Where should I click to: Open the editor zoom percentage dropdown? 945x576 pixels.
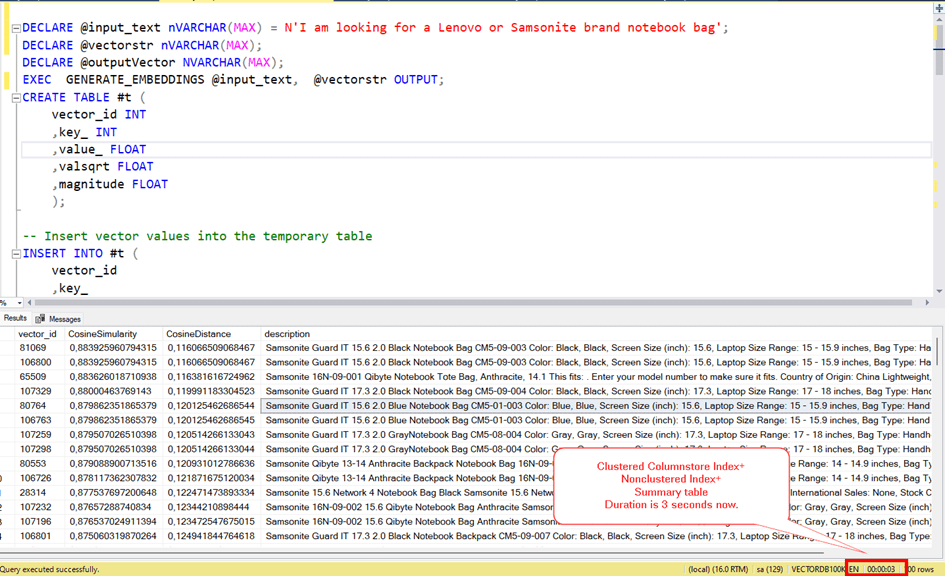click(x=19, y=302)
